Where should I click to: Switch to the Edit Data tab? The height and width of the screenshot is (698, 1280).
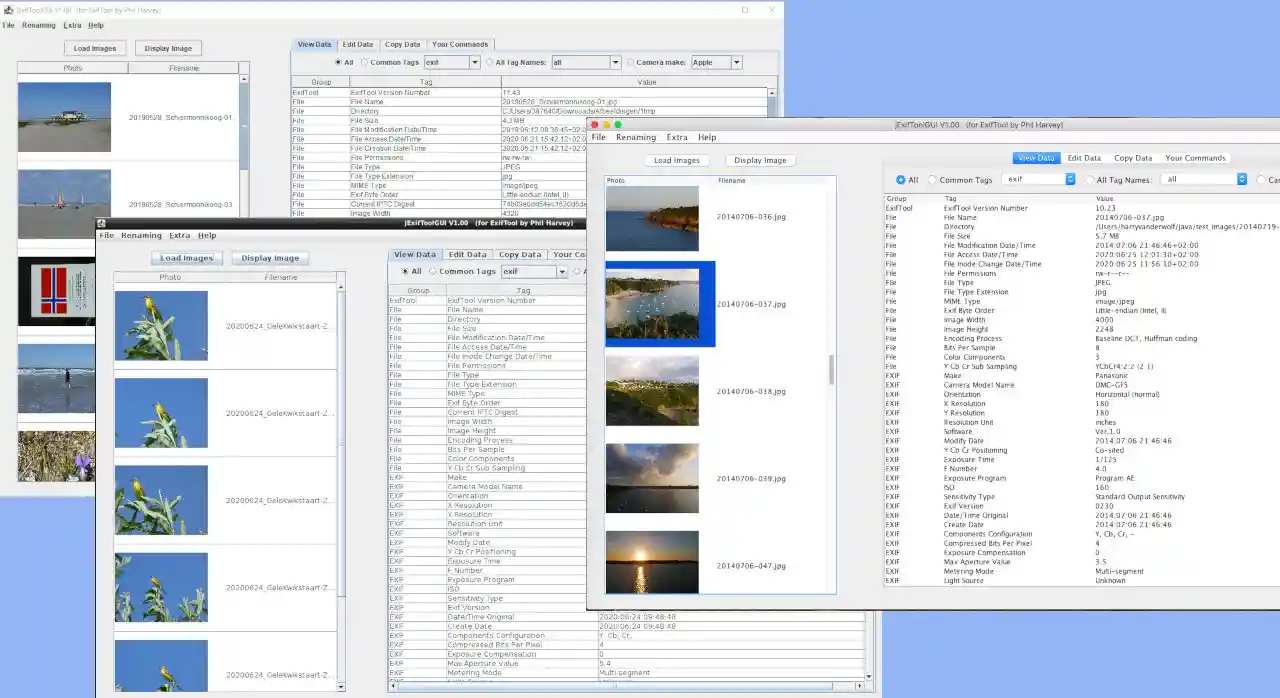pos(357,44)
